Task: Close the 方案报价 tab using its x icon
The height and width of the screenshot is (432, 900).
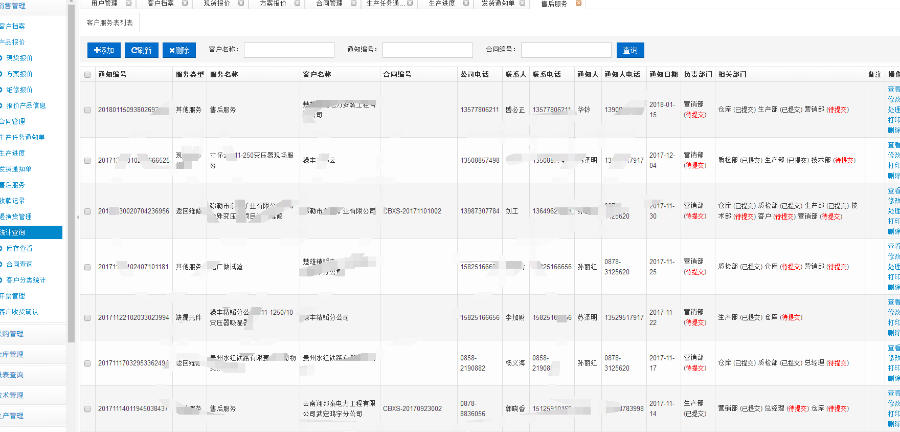Action: click(x=297, y=3)
